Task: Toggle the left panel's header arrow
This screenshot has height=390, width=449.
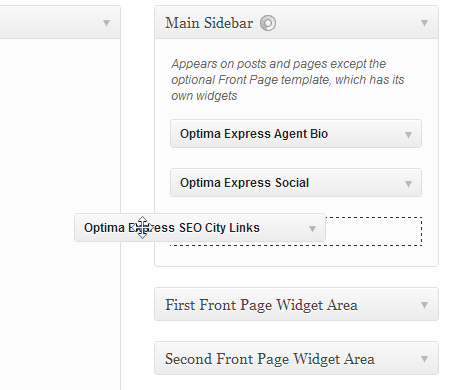Action: tap(106, 23)
